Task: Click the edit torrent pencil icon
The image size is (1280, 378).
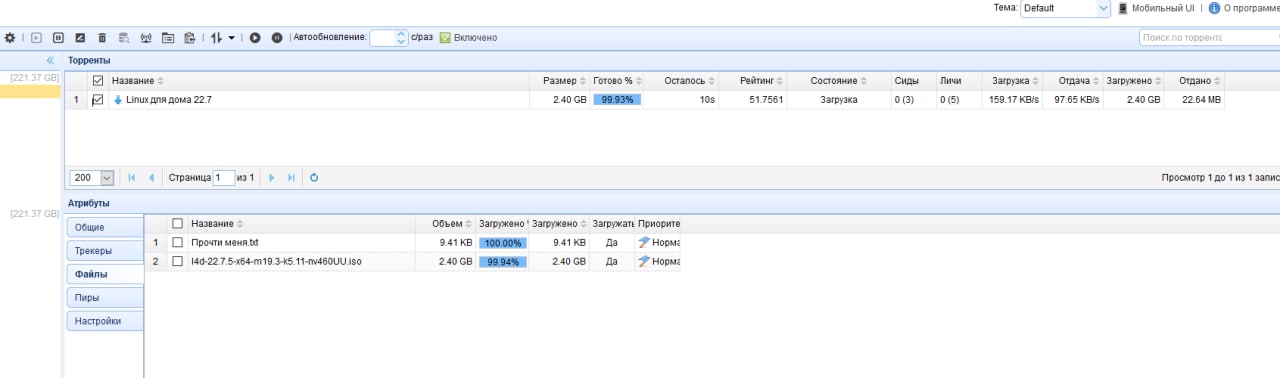Action: pyautogui.click(x=80, y=38)
